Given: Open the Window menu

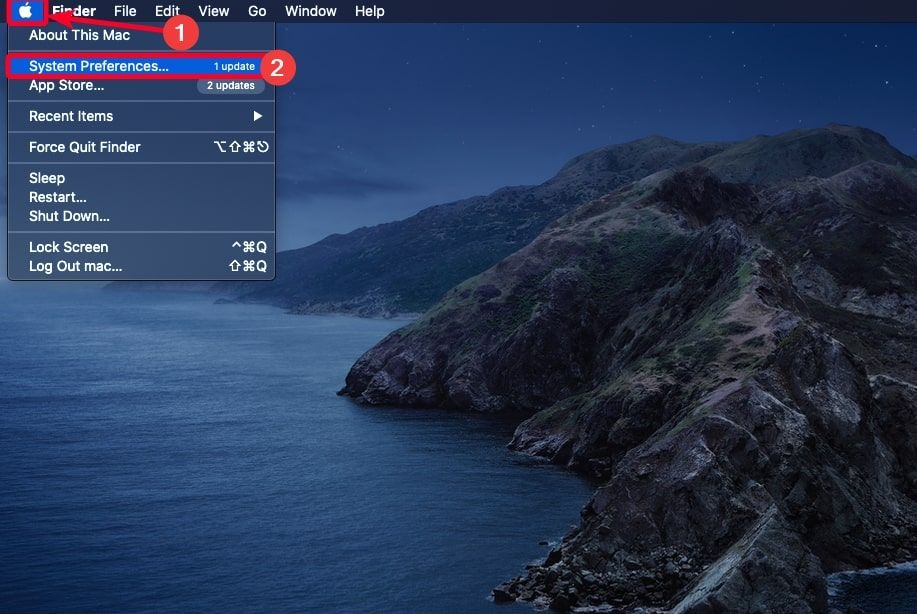Looking at the screenshot, I should tap(310, 11).
